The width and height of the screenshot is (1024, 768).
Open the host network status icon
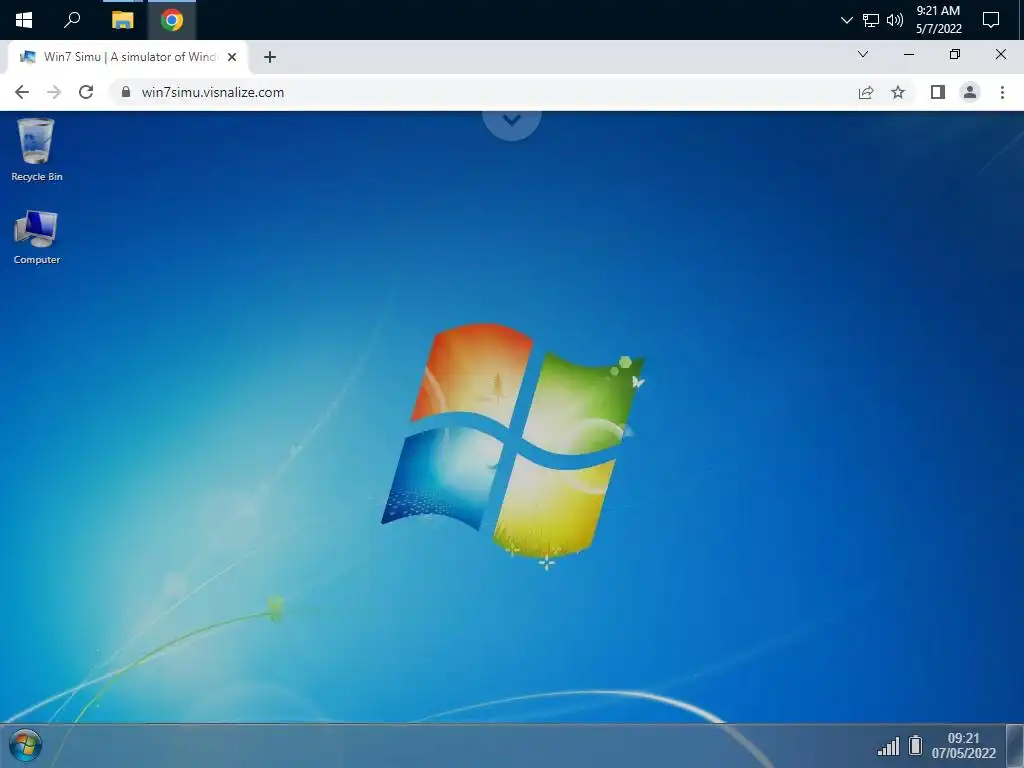pos(871,20)
